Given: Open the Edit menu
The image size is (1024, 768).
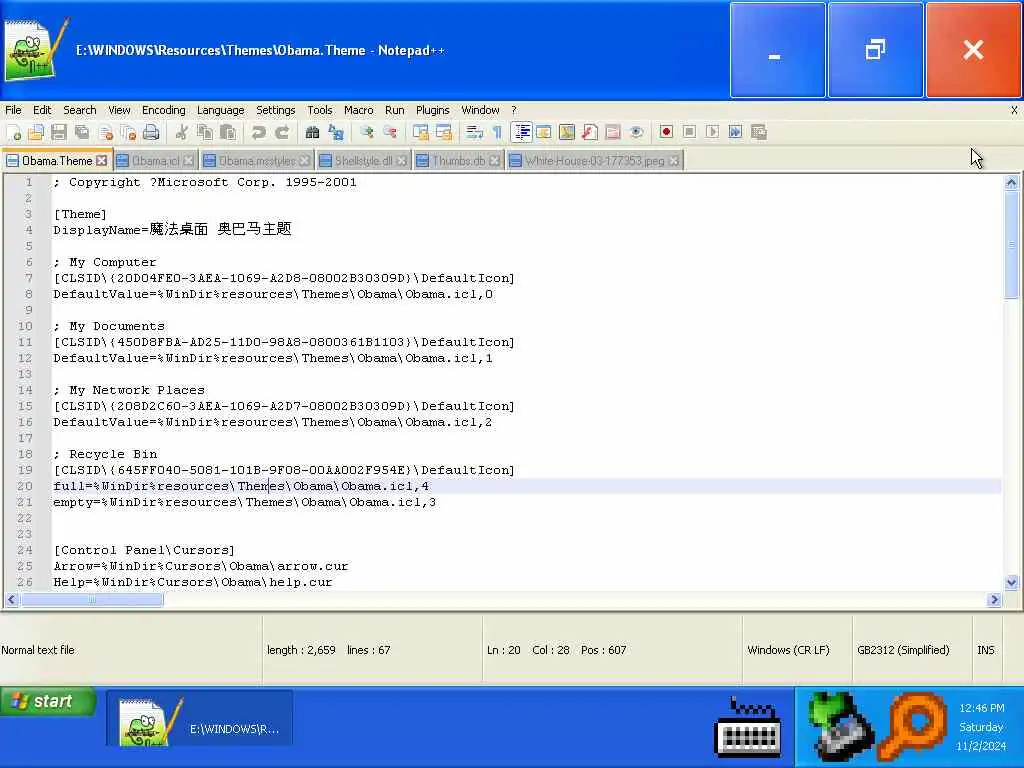Looking at the screenshot, I should (x=42, y=110).
